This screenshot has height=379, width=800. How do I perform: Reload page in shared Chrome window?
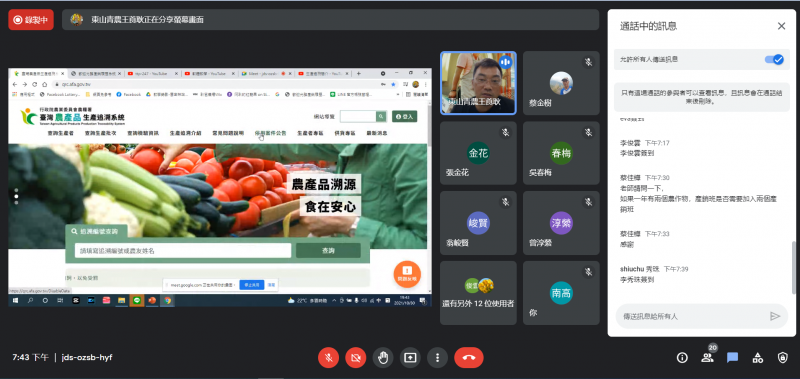35,84
